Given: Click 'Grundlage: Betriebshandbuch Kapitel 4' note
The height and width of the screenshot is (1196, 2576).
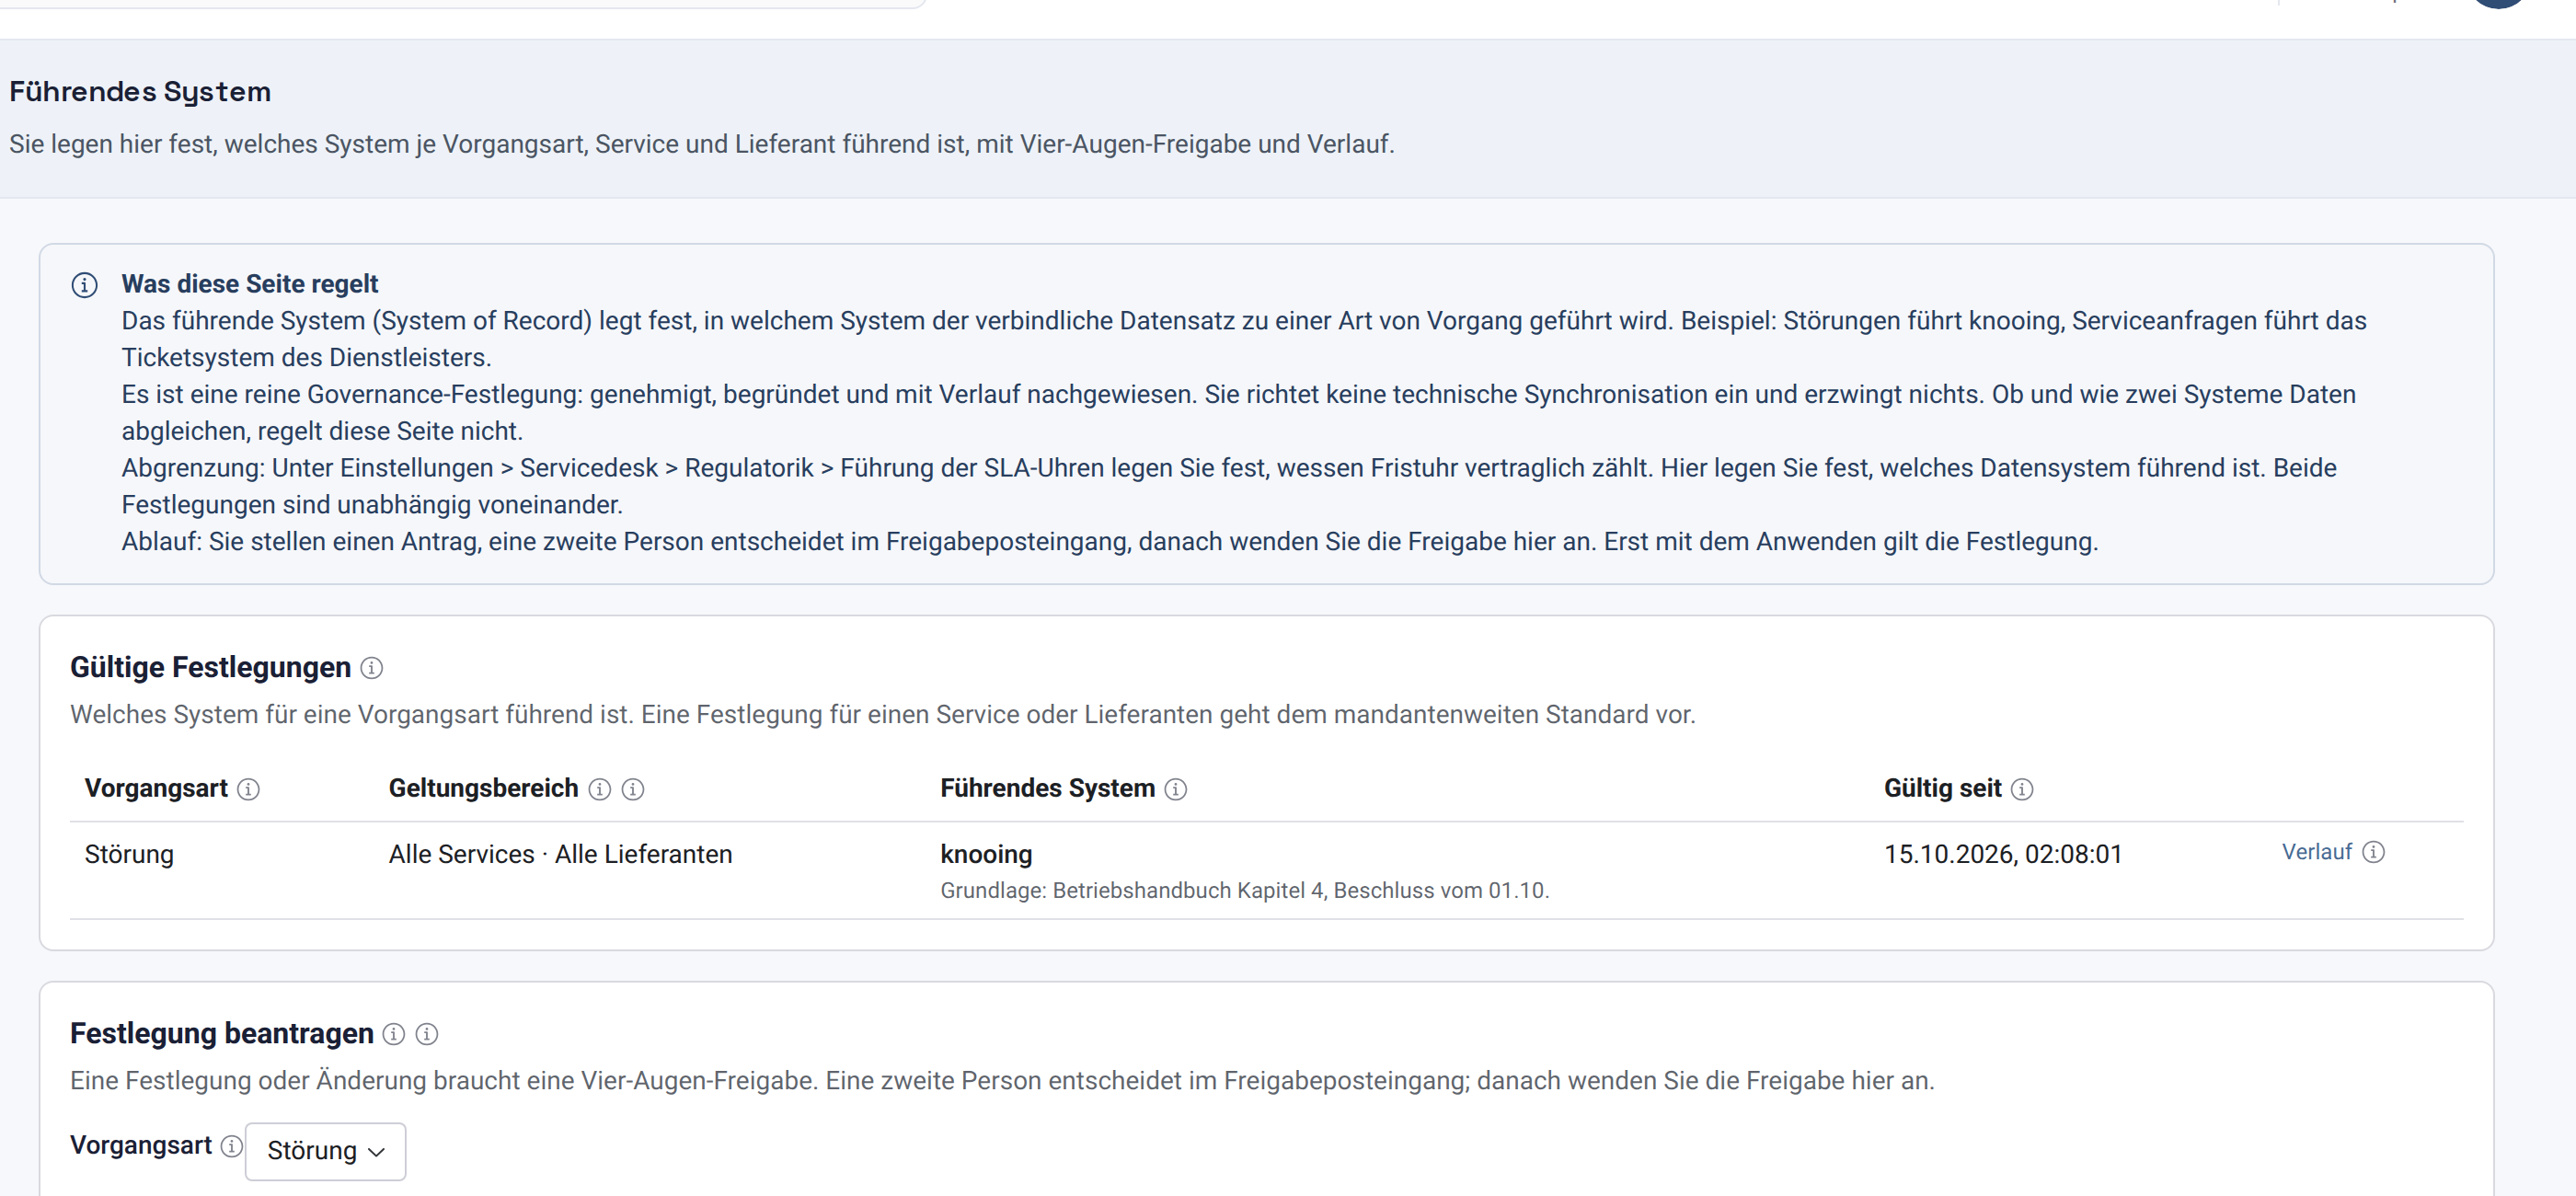Looking at the screenshot, I should click(1244, 891).
